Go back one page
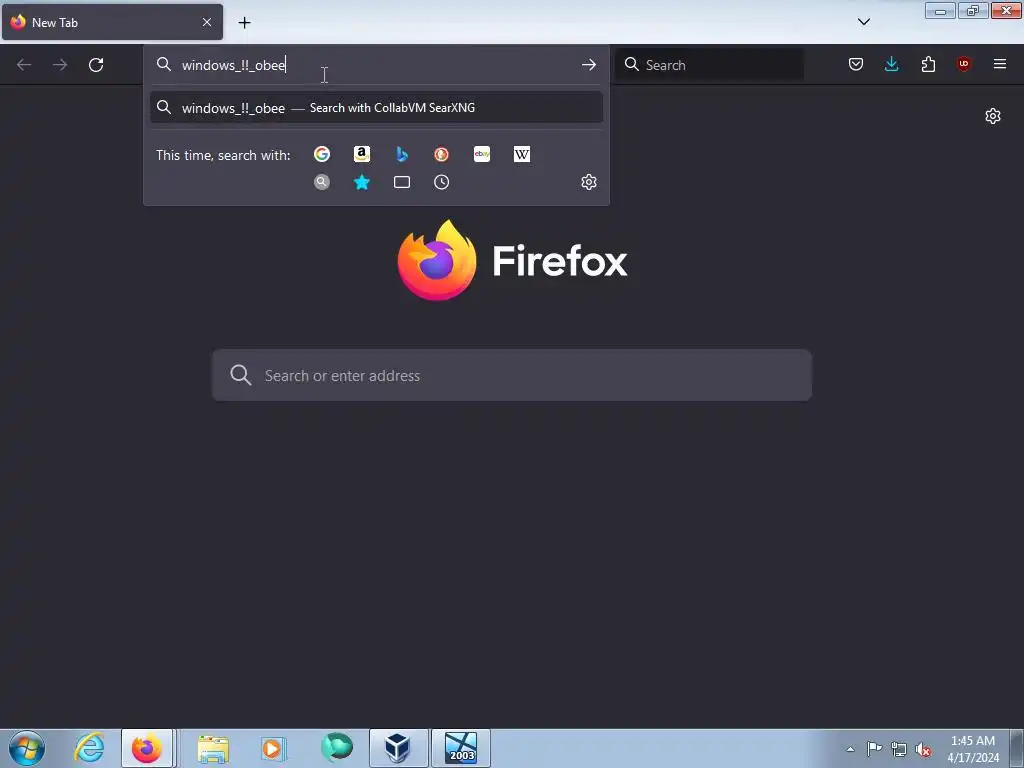 24,65
